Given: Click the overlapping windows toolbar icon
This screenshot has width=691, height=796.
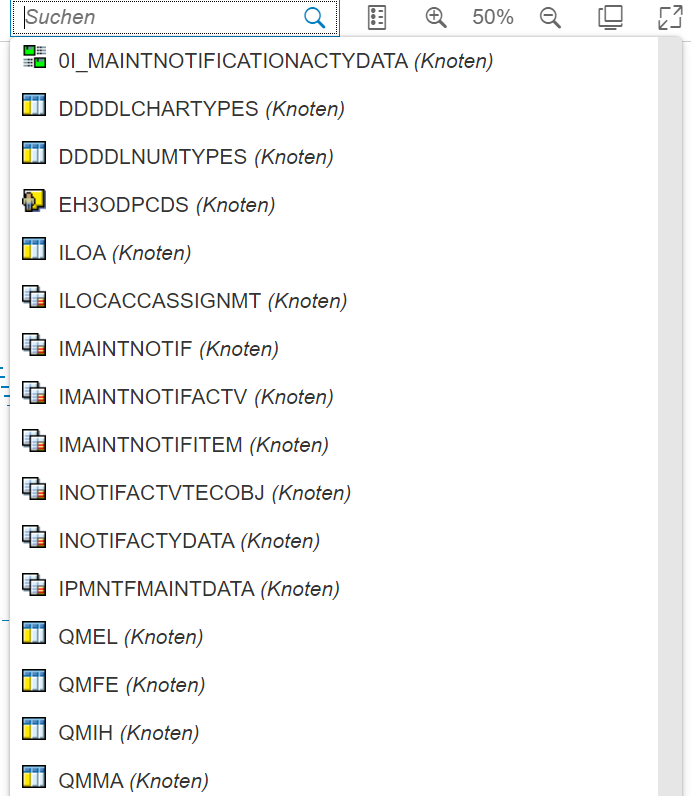Looking at the screenshot, I should point(610,17).
